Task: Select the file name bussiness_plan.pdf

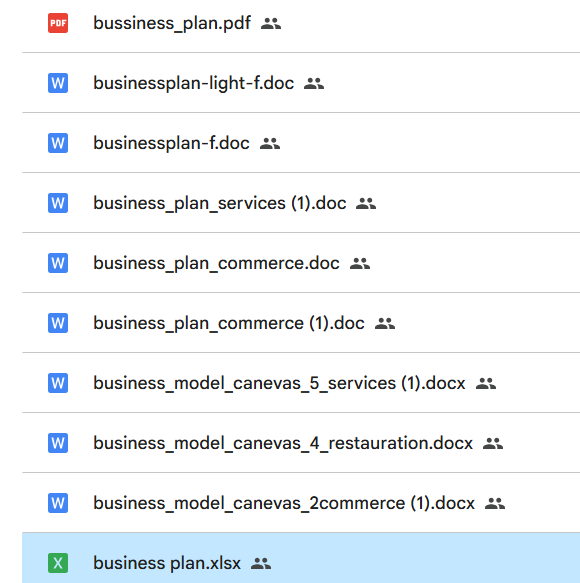Action: click(172, 23)
